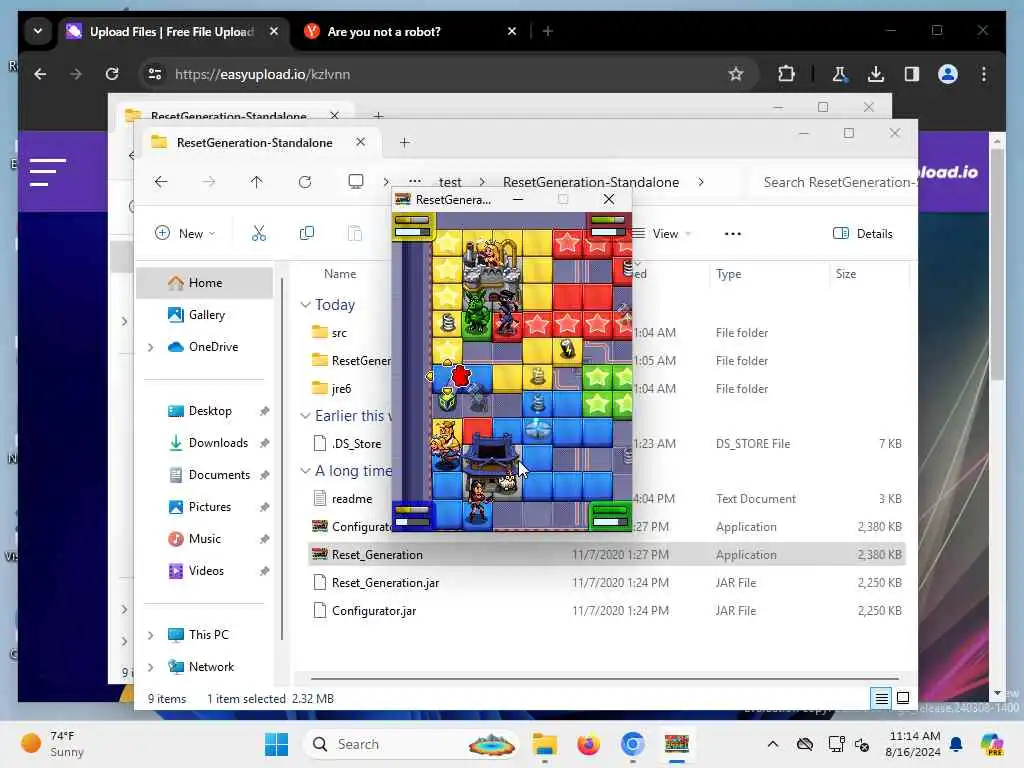The image size is (1024, 768).
Task: Collapse the A long time ago group
Action: coord(304,471)
